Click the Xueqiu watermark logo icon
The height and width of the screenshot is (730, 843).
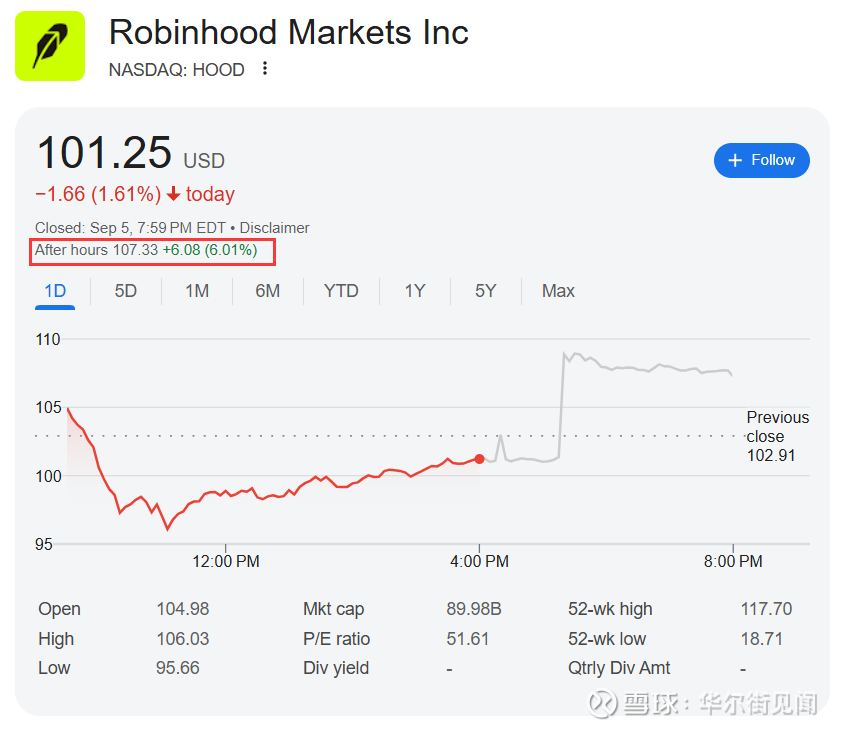pos(601,704)
